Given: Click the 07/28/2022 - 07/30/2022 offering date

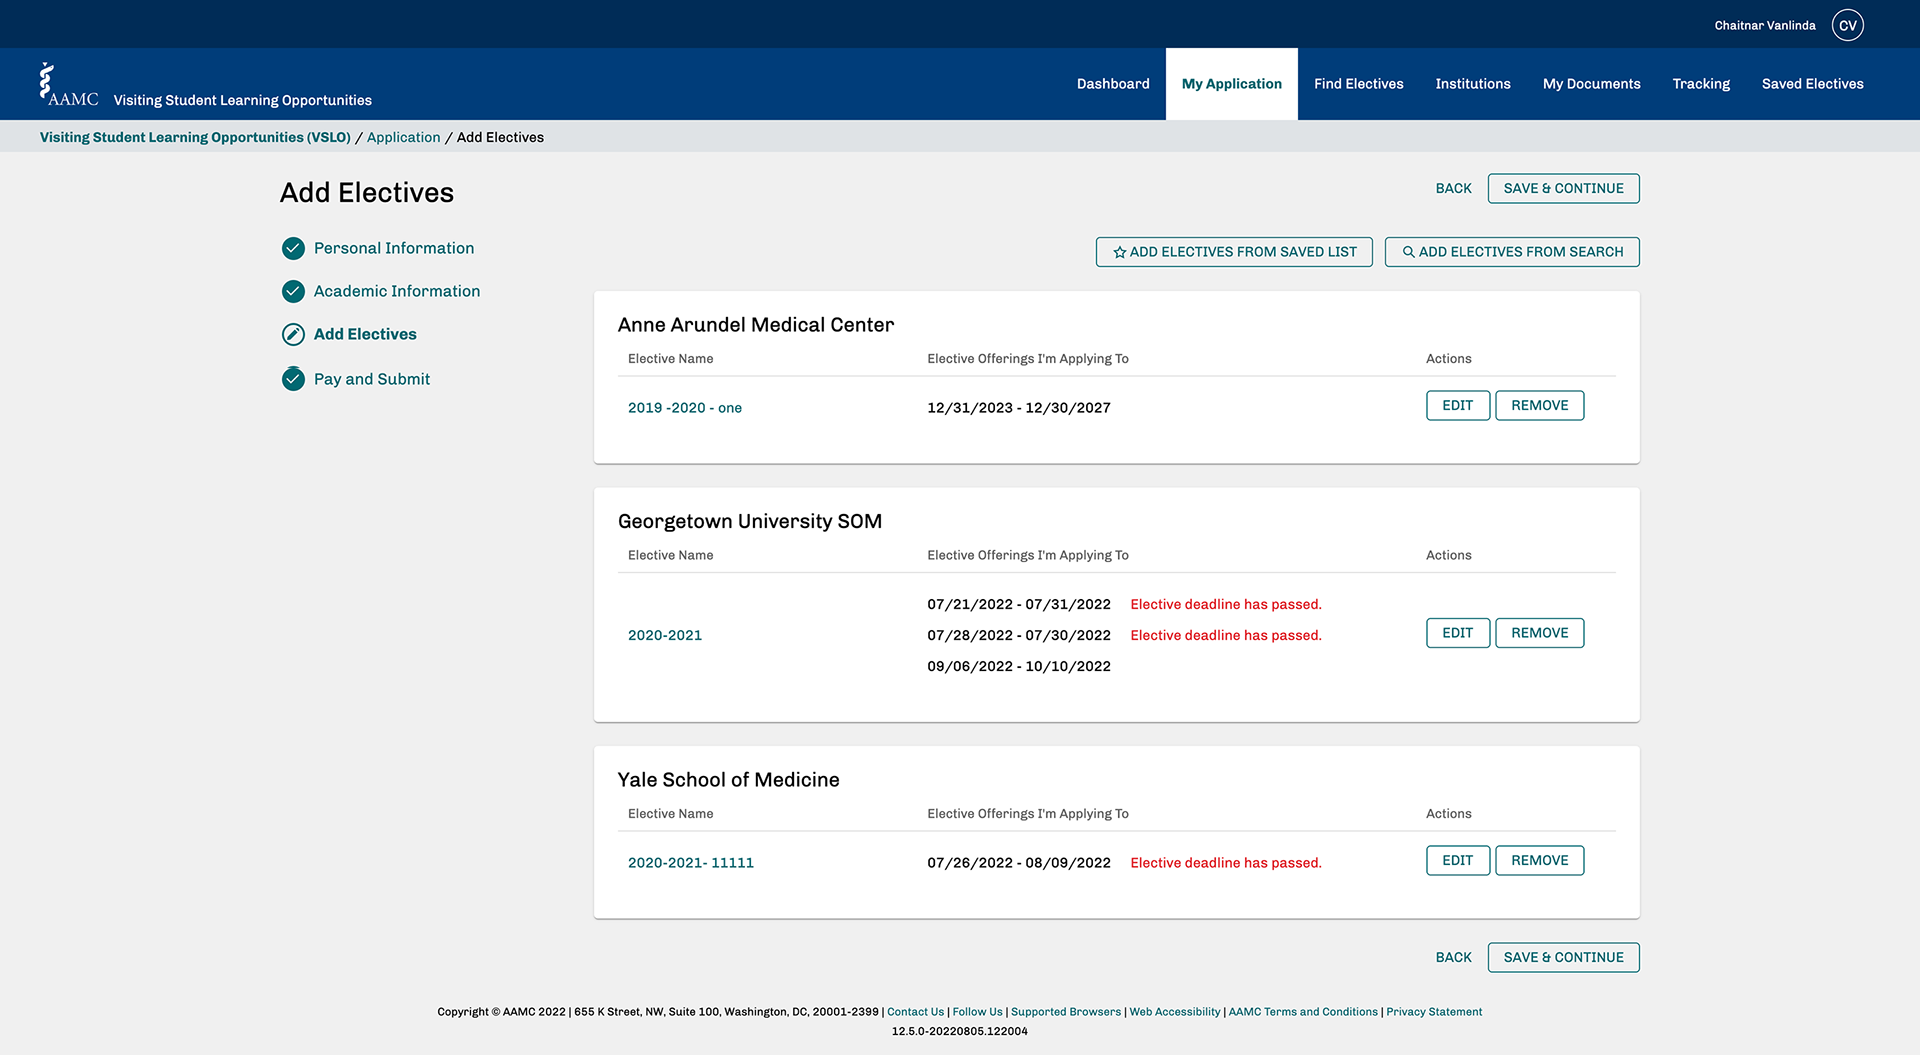Looking at the screenshot, I should tap(1019, 635).
